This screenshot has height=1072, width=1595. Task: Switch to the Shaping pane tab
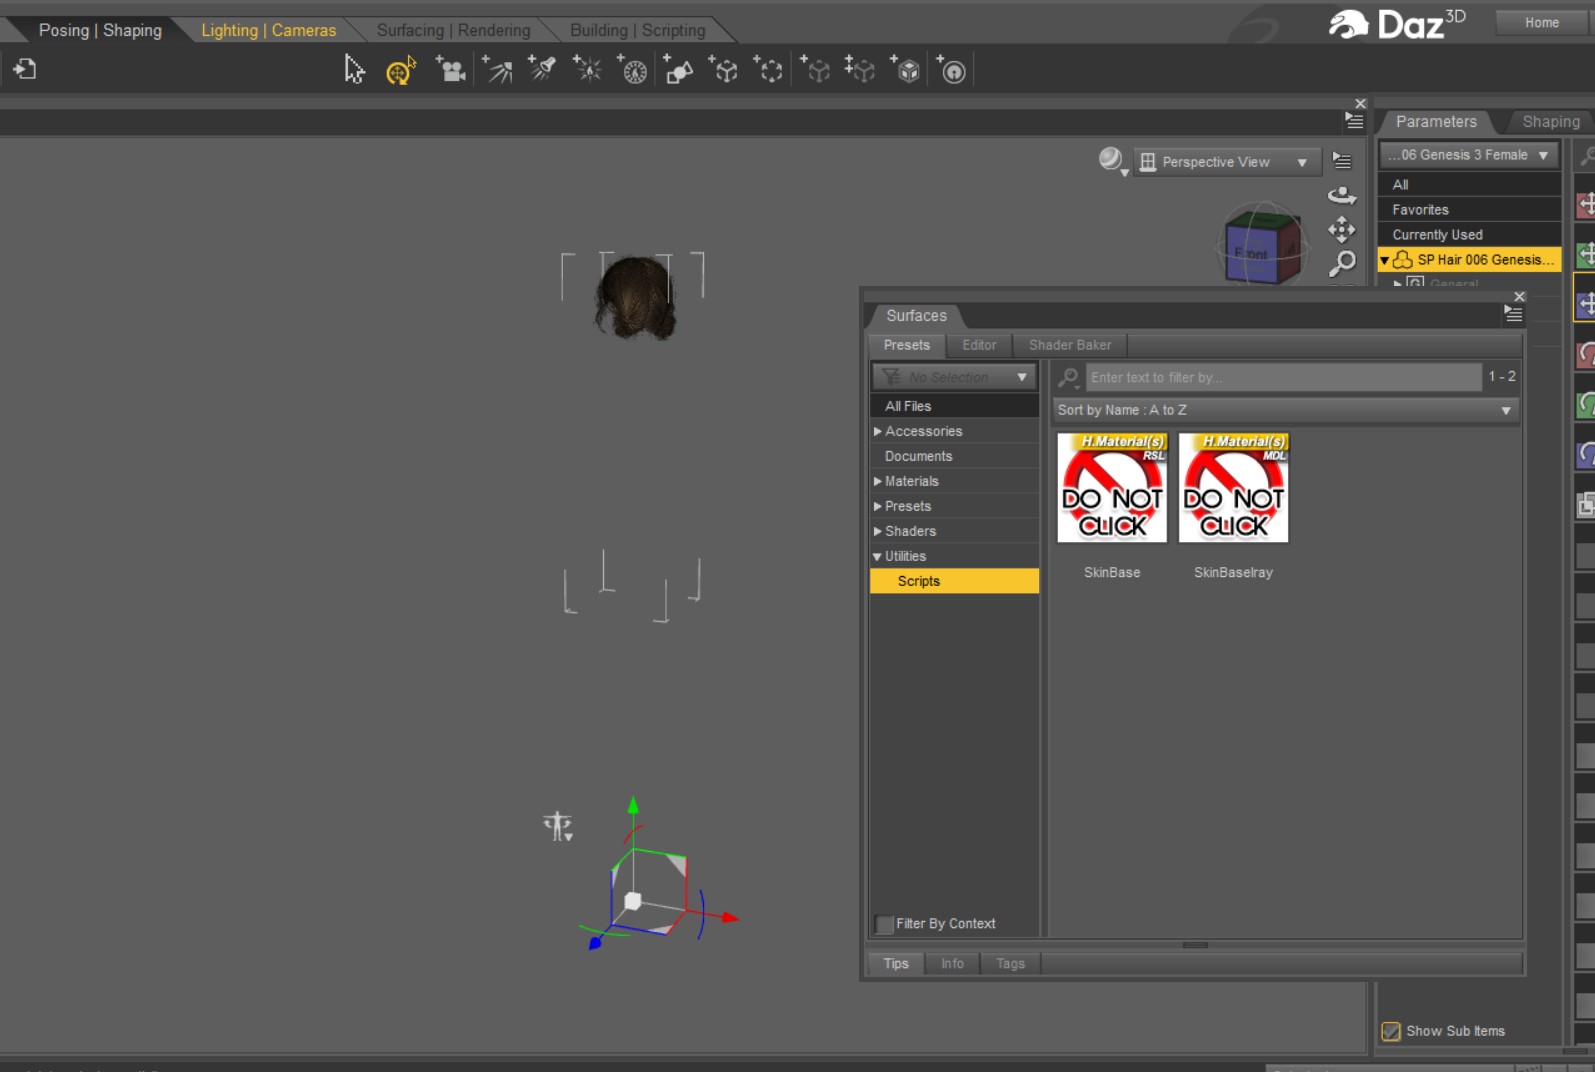tap(1551, 122)
